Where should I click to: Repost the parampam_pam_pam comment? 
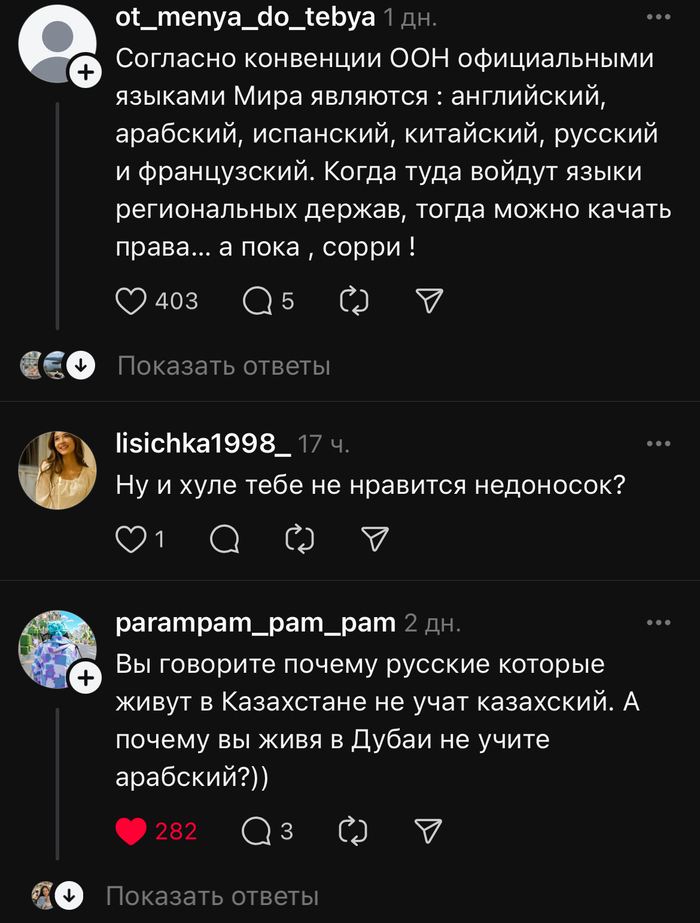[x=355, y=830]
